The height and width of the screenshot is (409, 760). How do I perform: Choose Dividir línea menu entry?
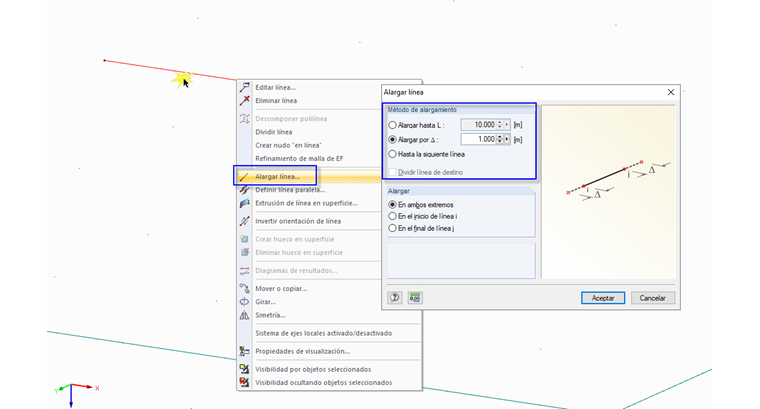coord(274,132)
